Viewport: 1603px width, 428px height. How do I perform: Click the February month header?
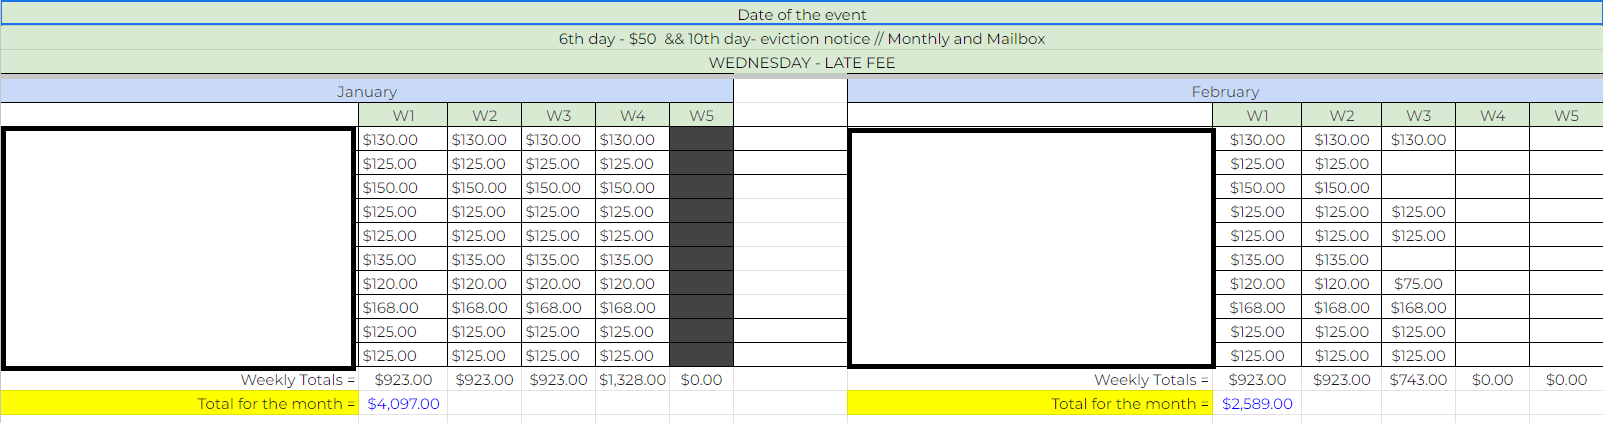1224,91
